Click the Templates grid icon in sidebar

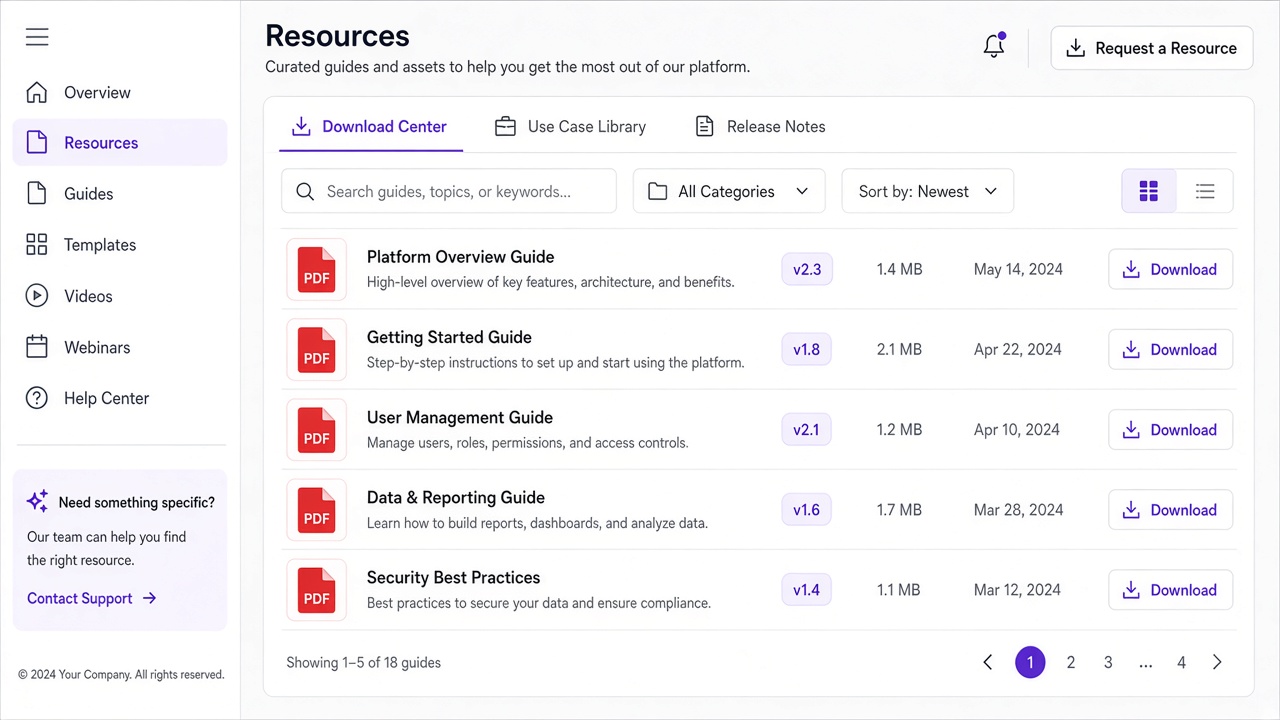[x=37, y=244]
